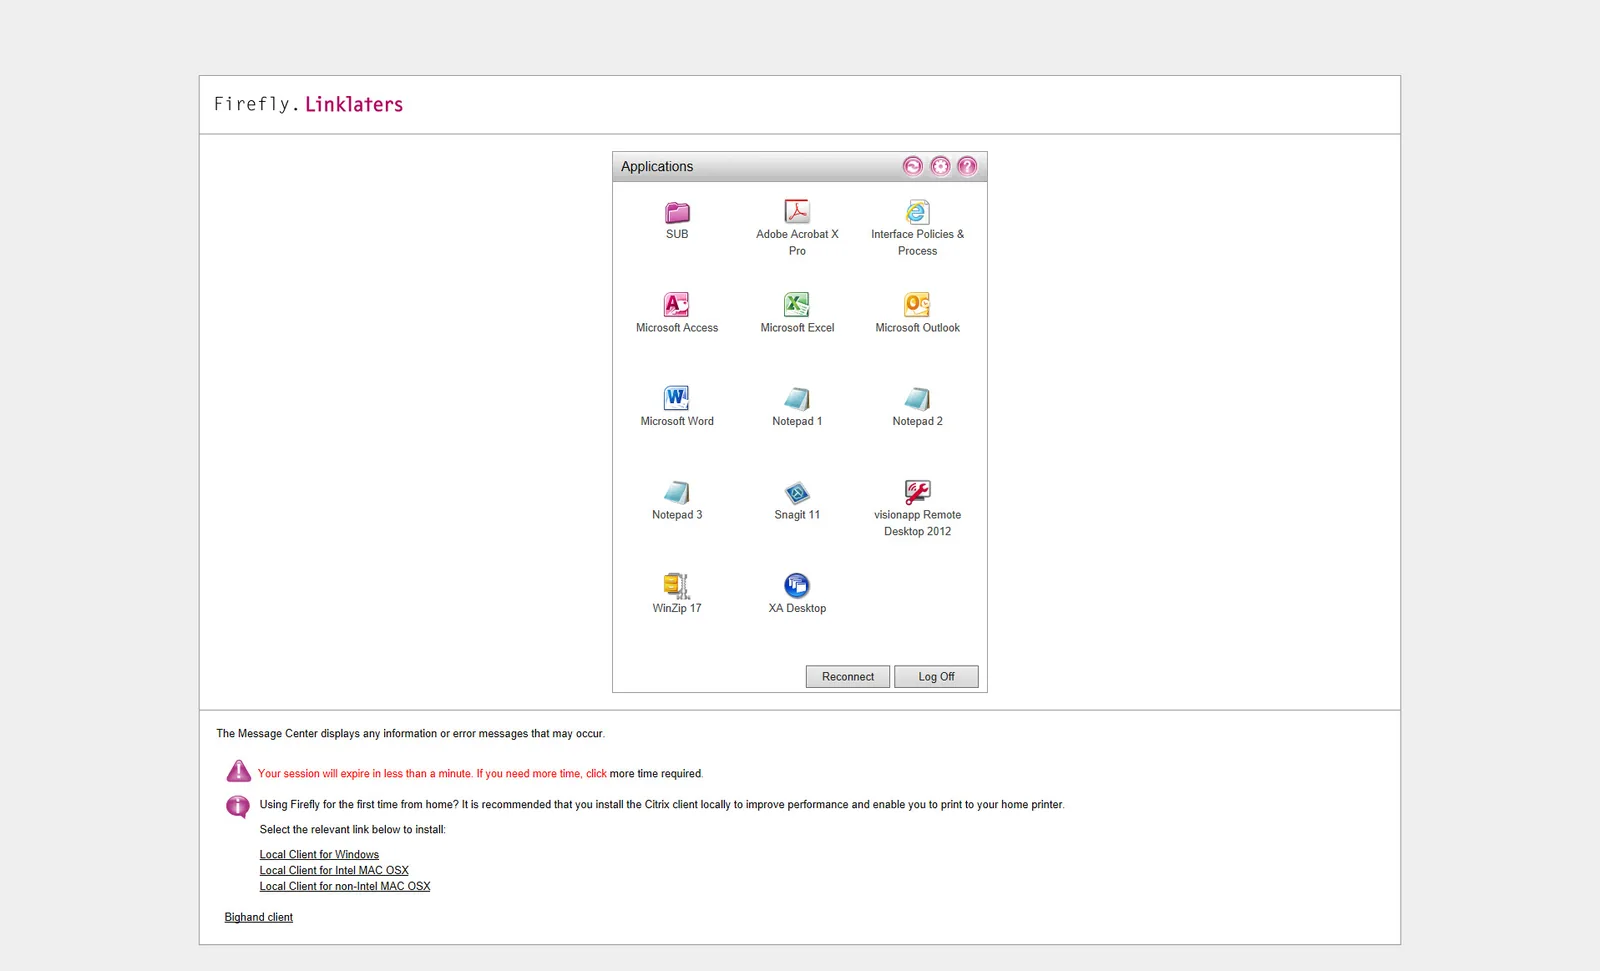1600x971 pixels.
Task: Open the SUB folder
Action: point(677,220)
